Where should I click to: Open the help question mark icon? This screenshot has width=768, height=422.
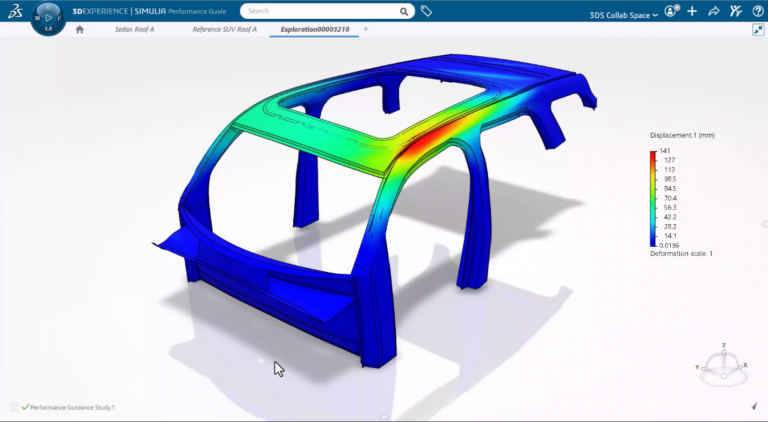pos(757,11)
